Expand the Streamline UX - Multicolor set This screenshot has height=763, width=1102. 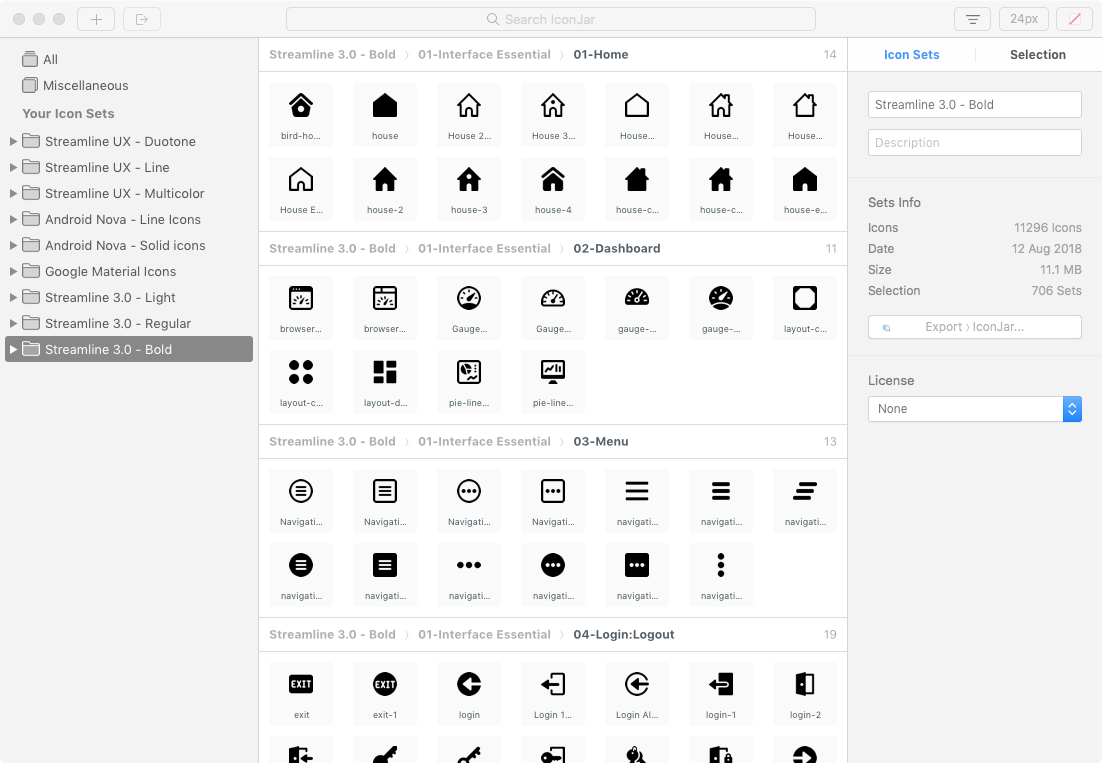tap(13, 193)
